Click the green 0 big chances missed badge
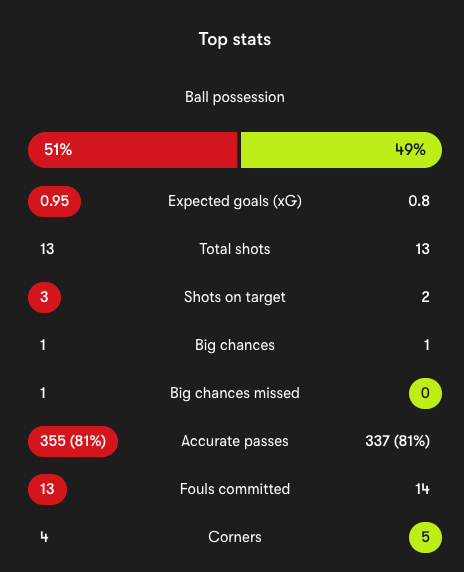Viewport: 464px width, 572px height. [425, 393]
